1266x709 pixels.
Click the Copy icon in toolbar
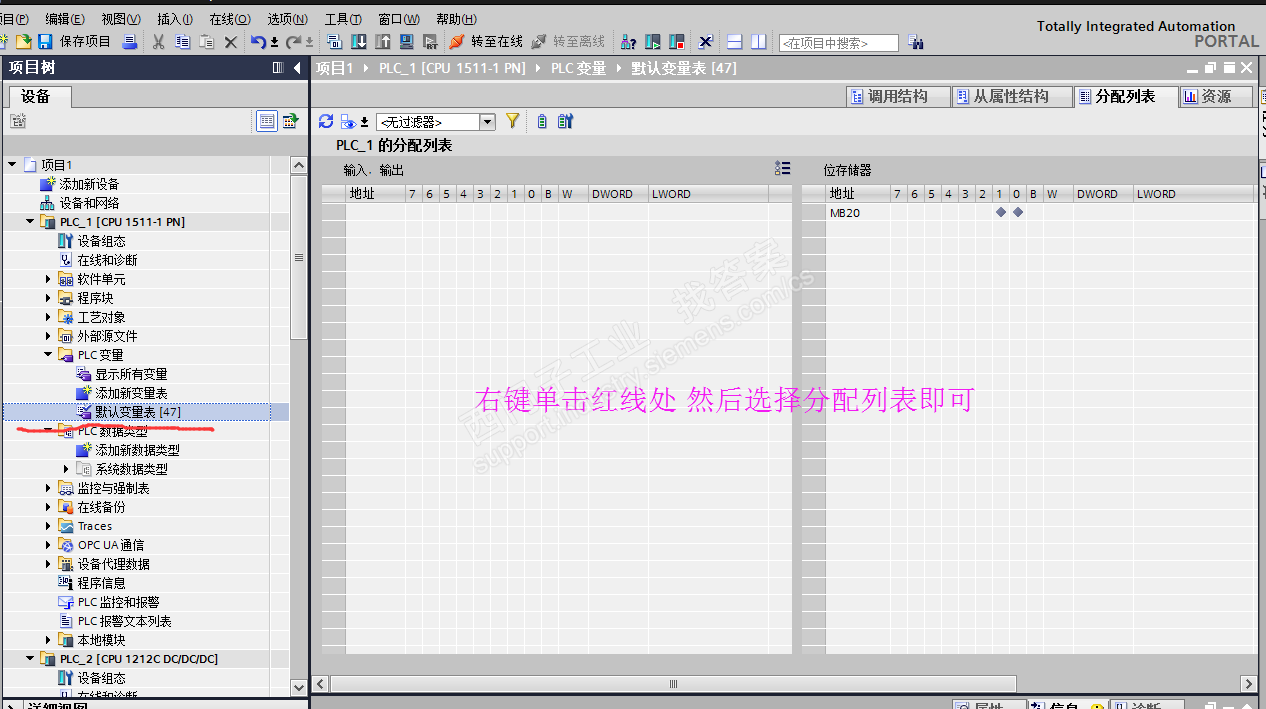(182, 42)
